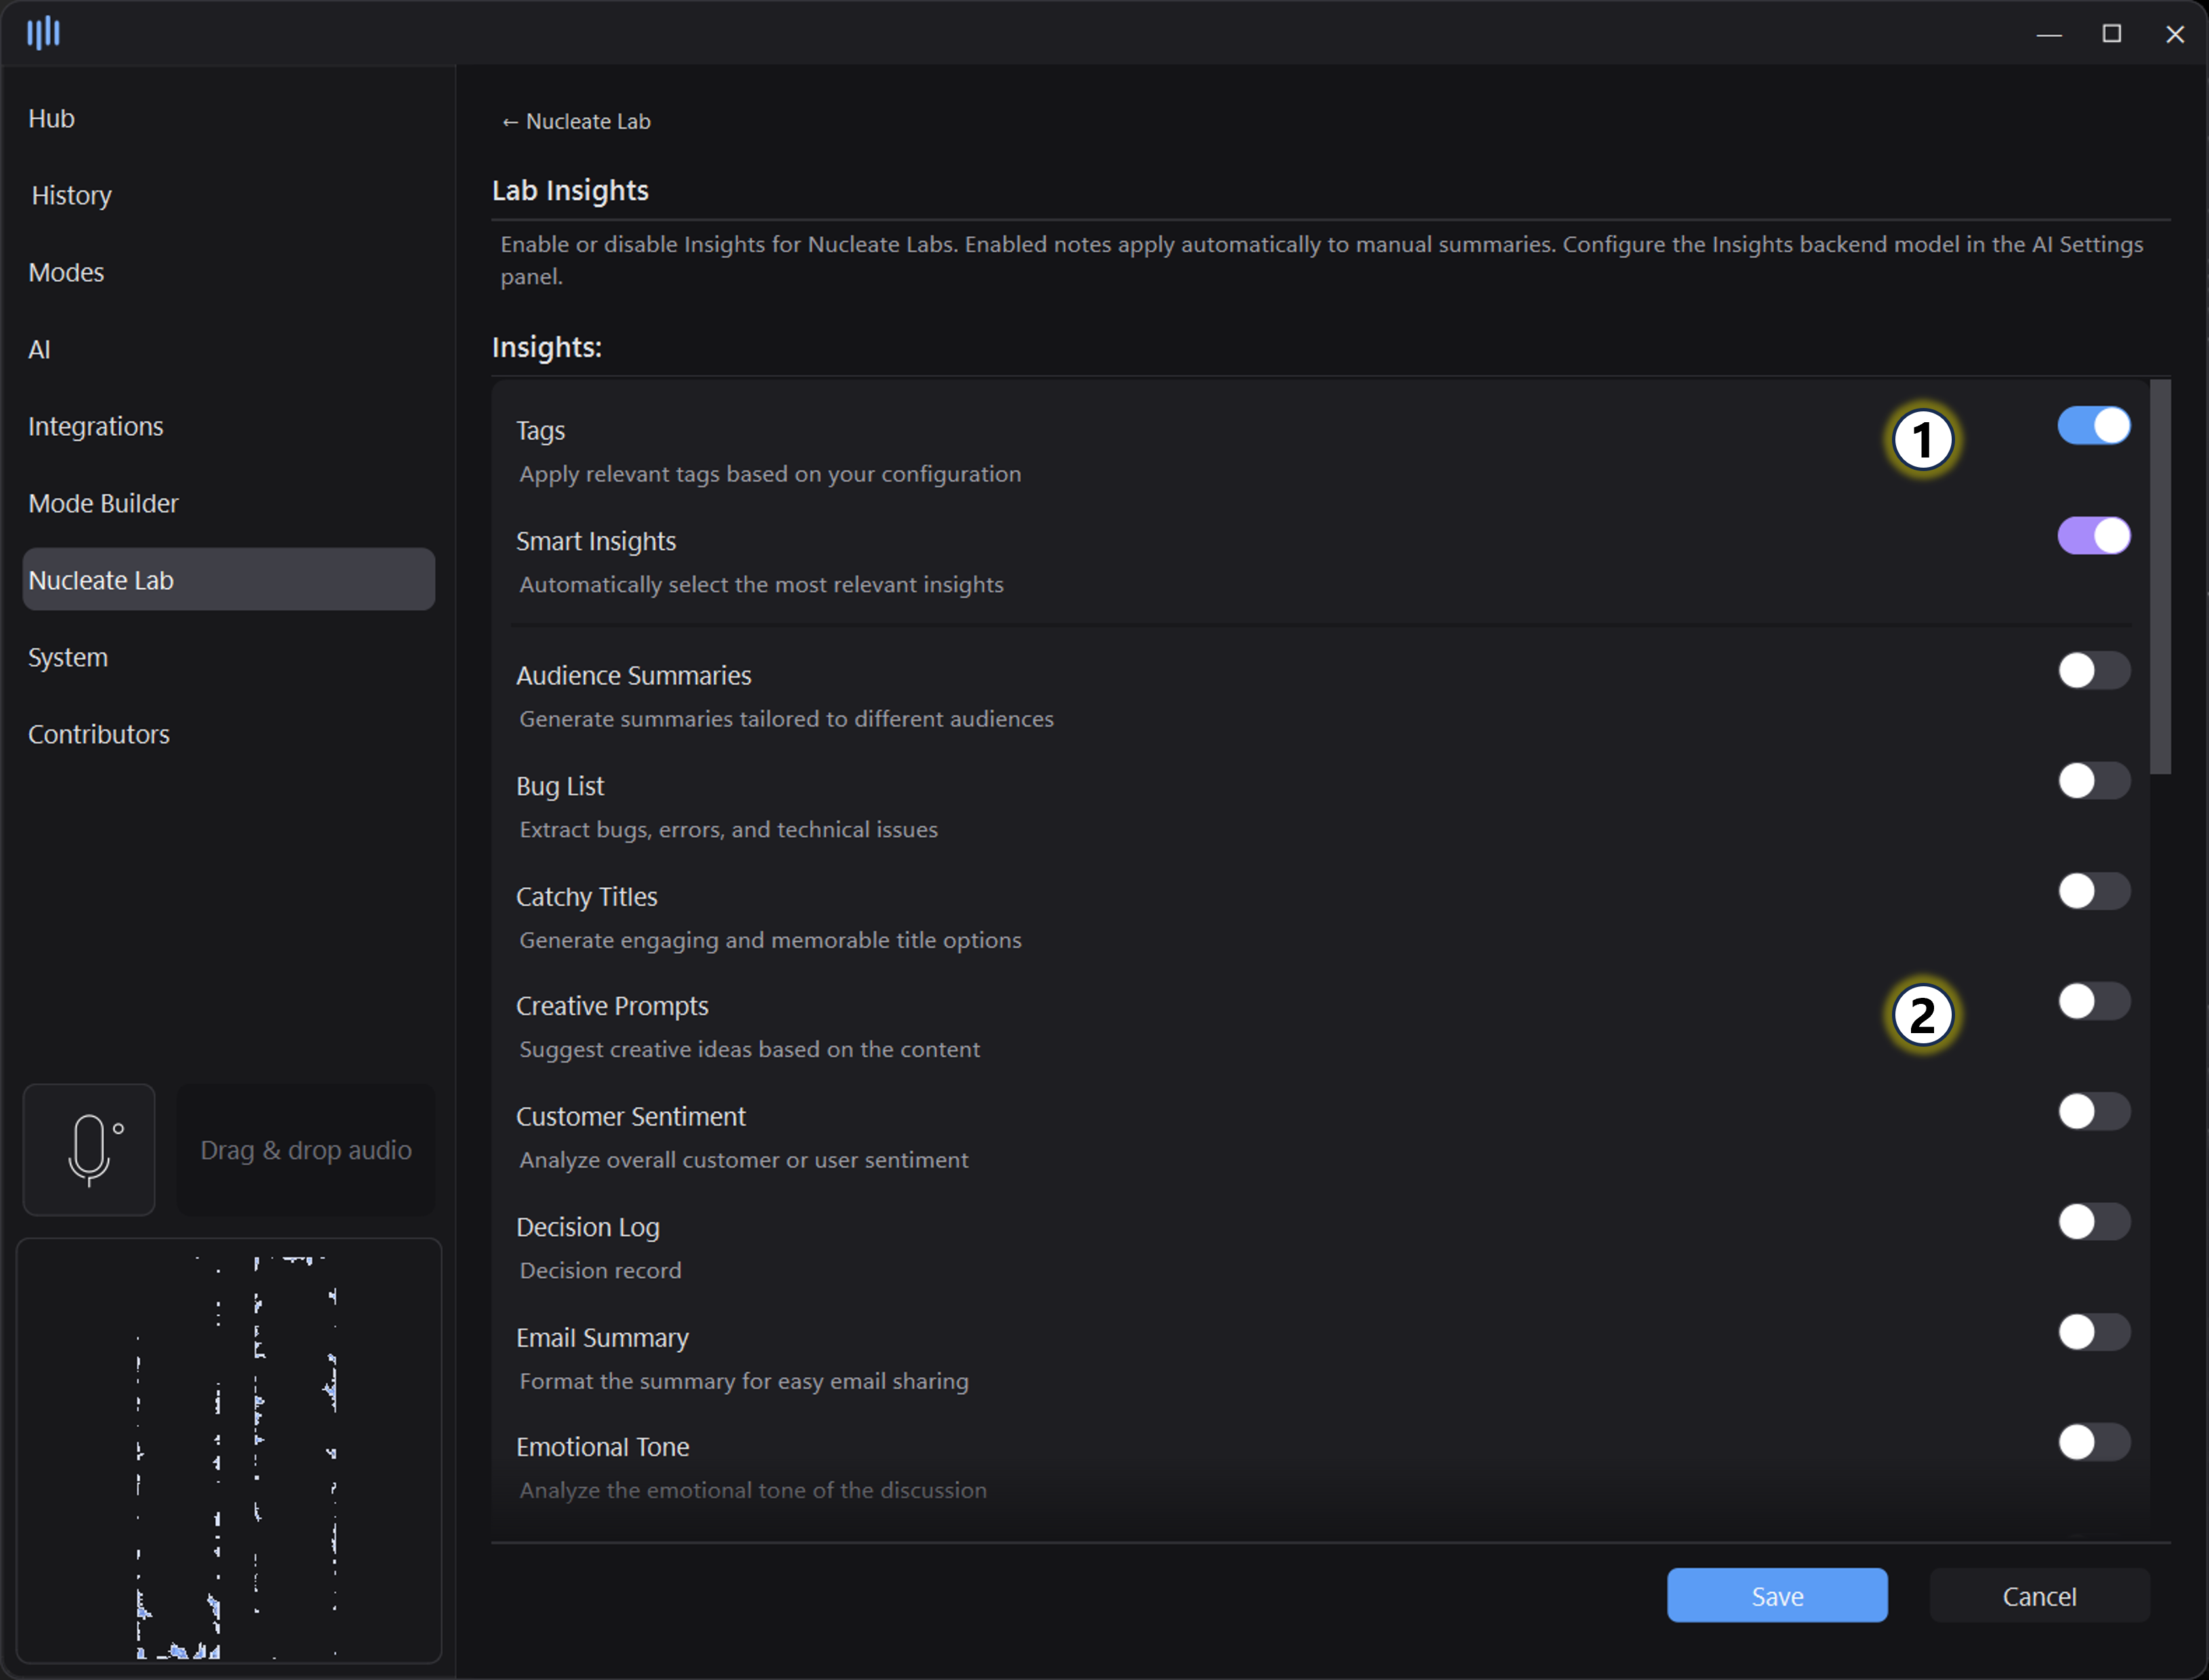Click the app logo waveform icon
This screenshot has height=1680, width=2209.
pos(43,33)
